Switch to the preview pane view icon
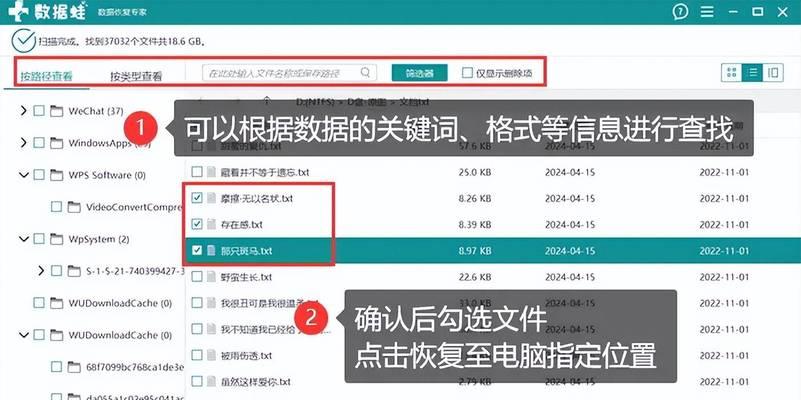801x400 pixels. click(773, 73)
